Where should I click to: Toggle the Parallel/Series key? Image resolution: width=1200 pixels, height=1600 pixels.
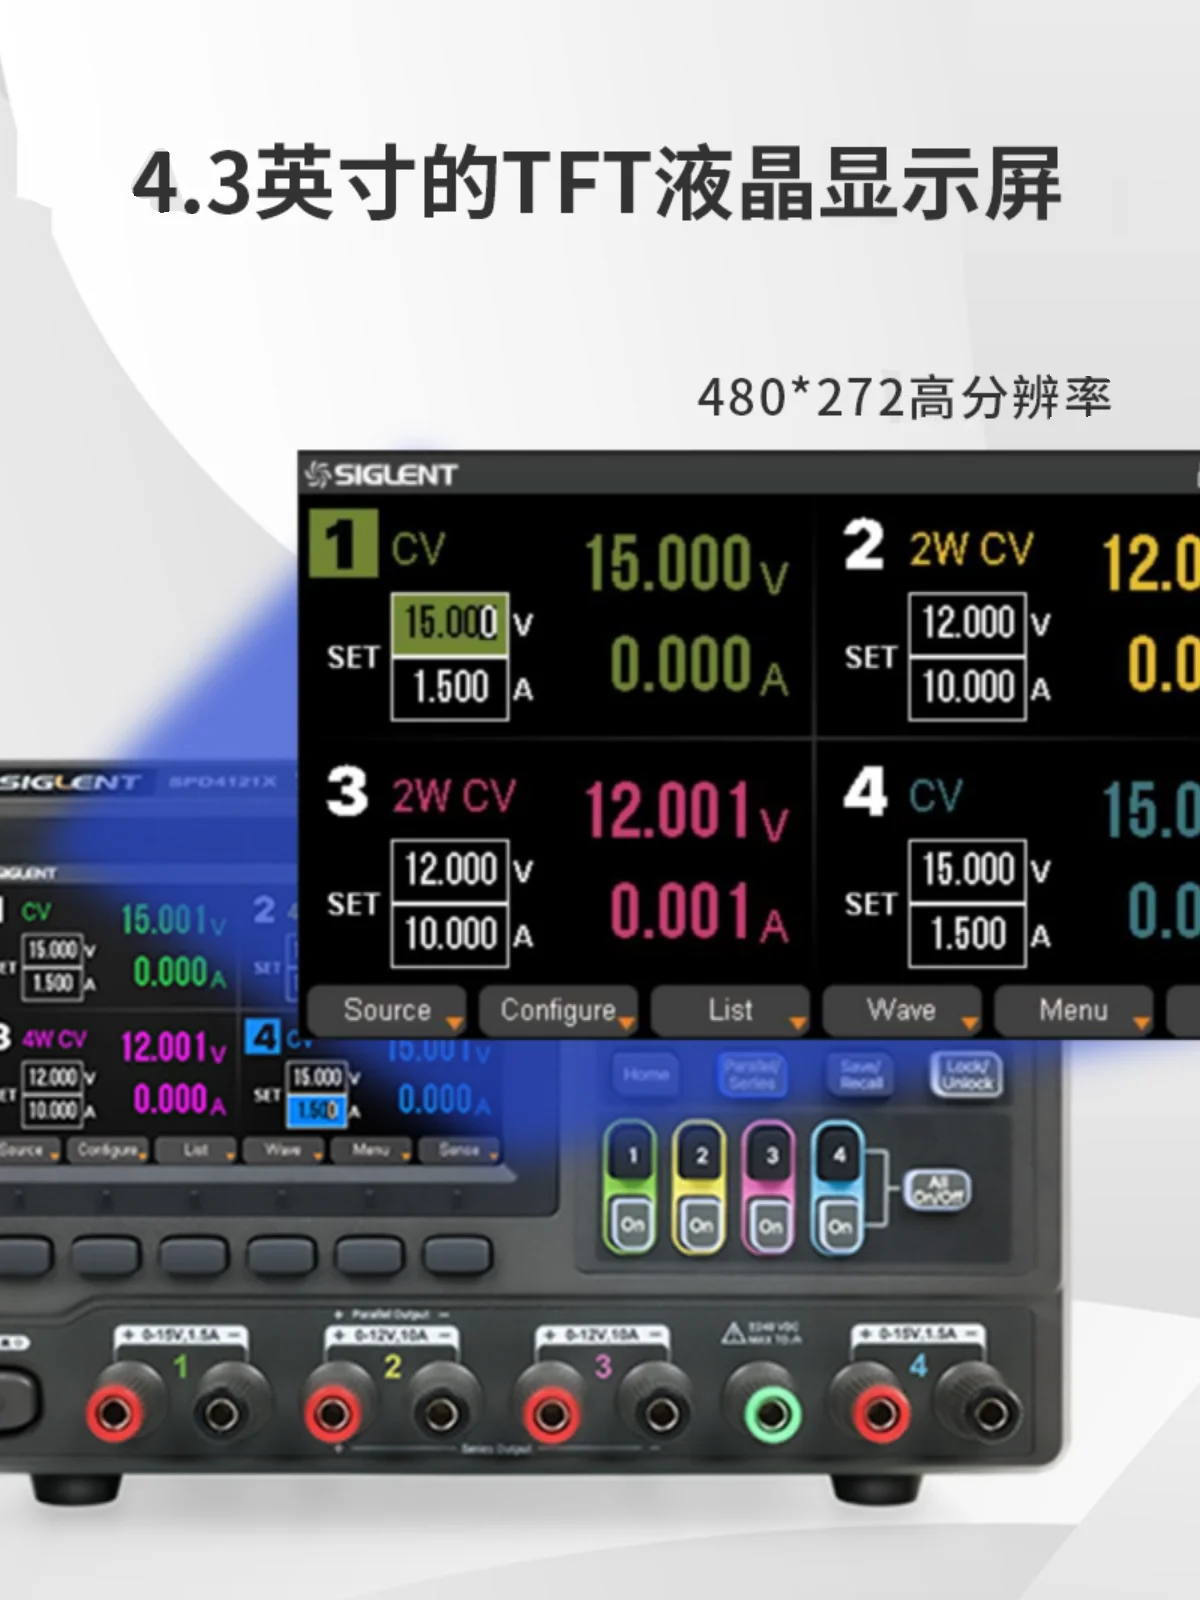(751, 1075)
